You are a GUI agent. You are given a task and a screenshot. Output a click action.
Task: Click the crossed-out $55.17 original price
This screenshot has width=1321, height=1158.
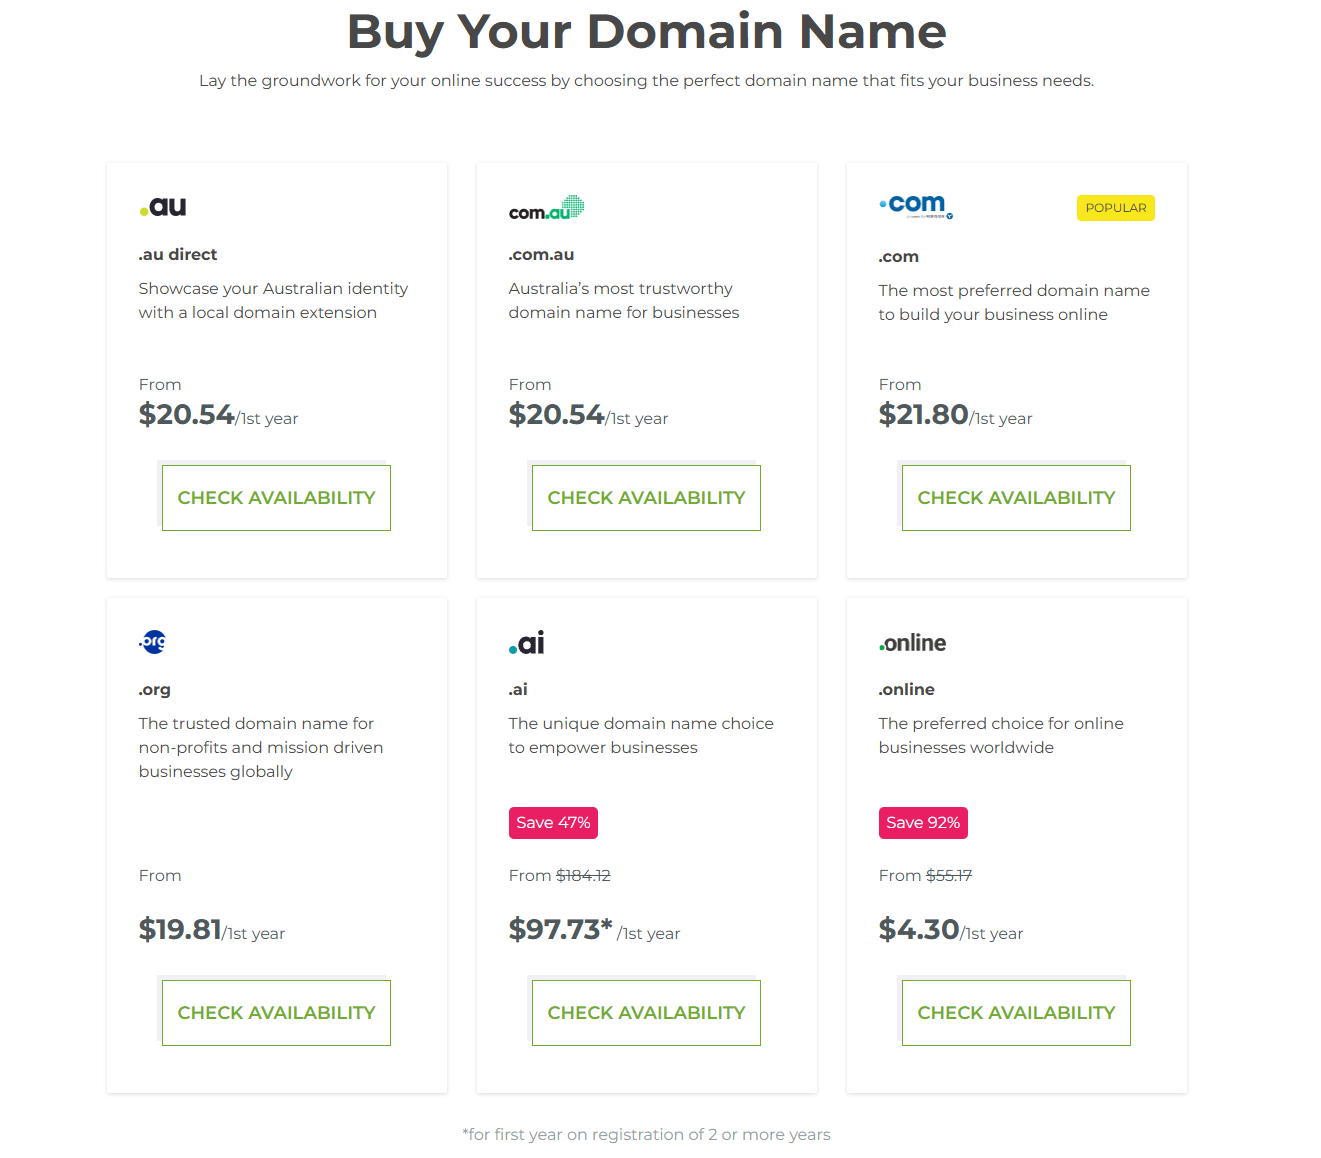[949, 875]
